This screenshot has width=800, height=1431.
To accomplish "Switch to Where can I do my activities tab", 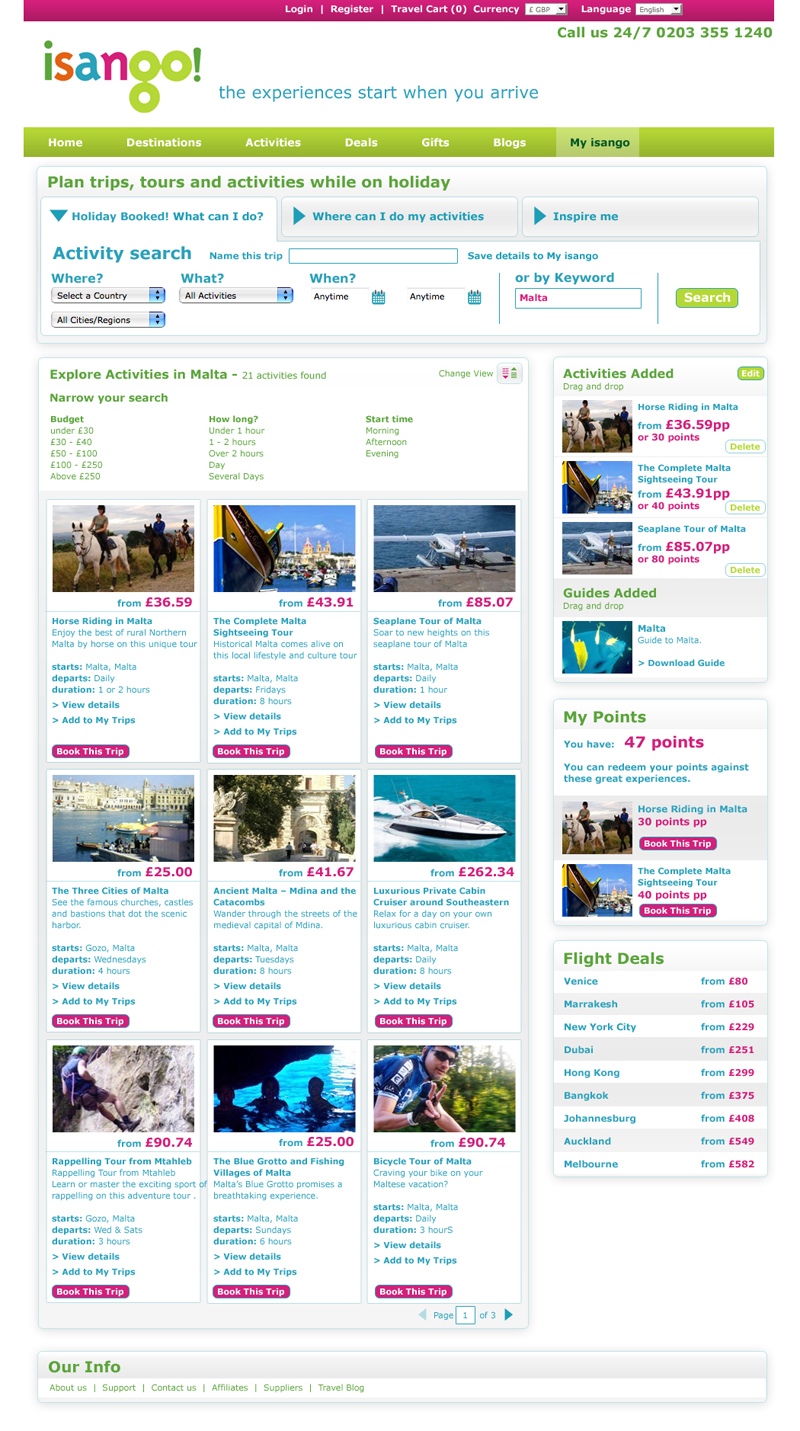I will [400, 216].
